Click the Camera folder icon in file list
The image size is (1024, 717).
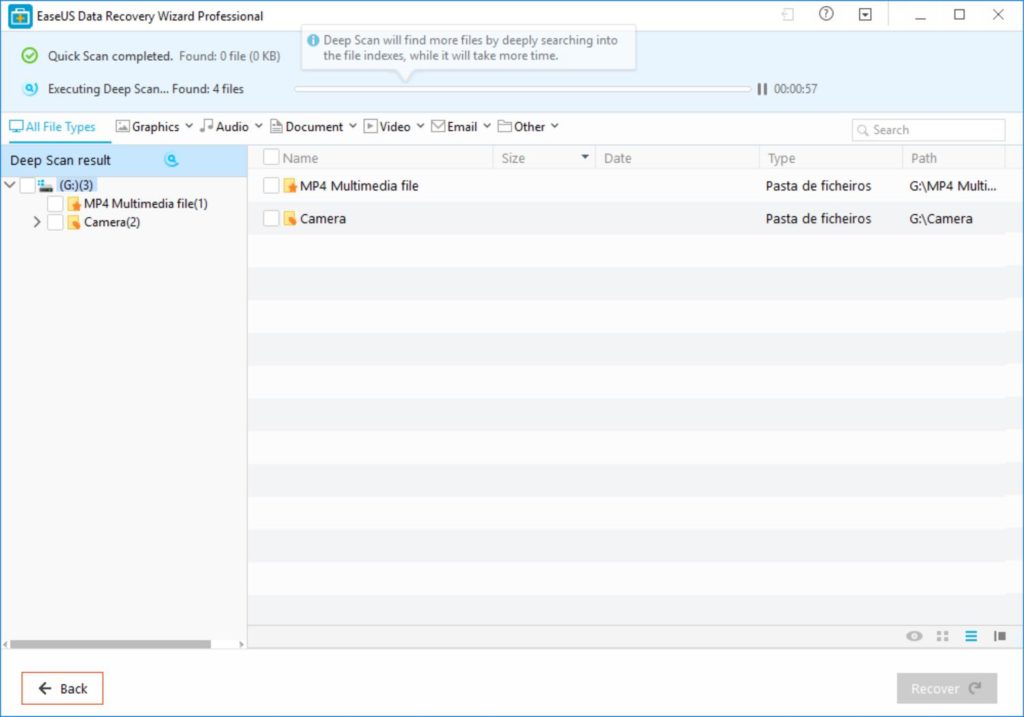click(x=290, y=219)
